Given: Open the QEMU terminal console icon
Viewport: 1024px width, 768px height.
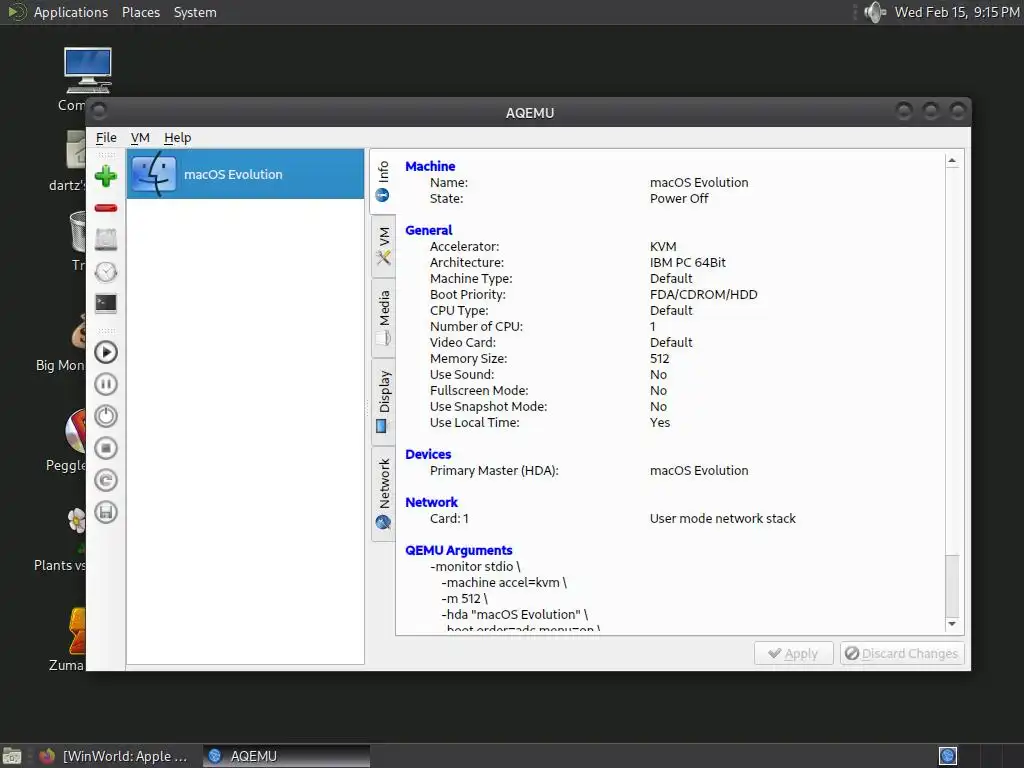Looking at the screenshot, I should point(106,304).
